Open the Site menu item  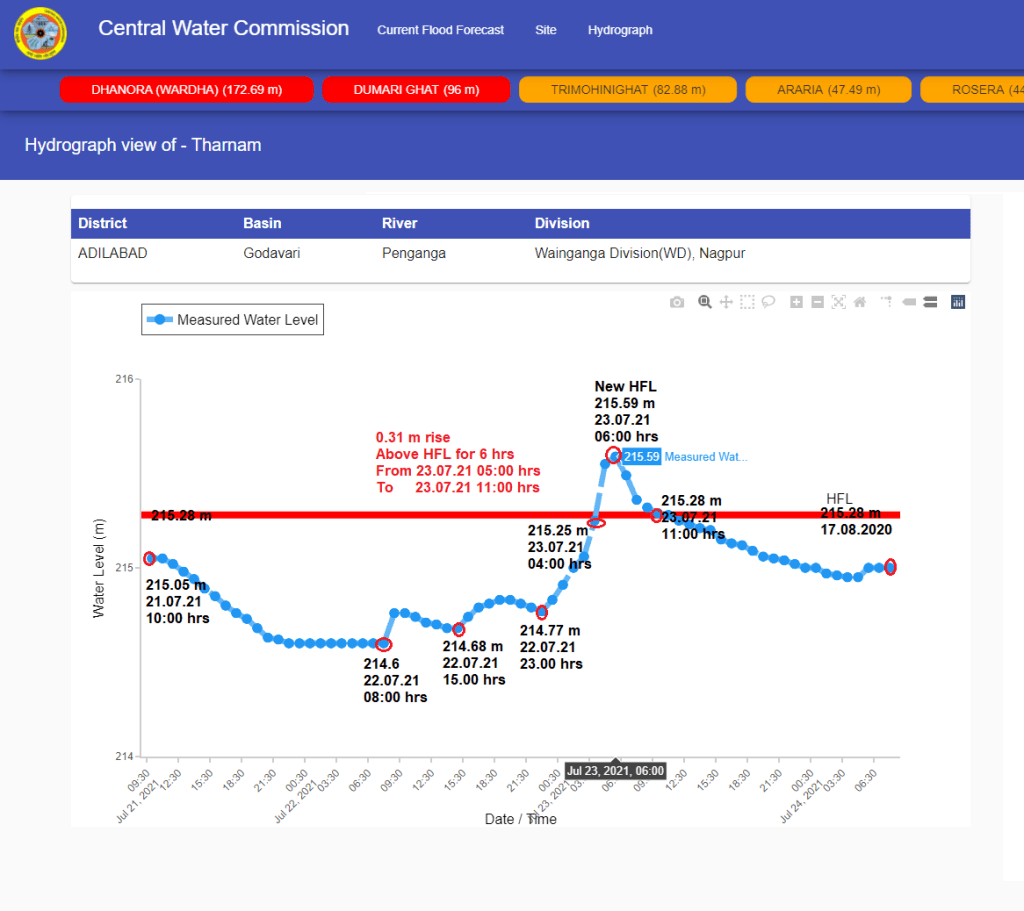point(545,30)
